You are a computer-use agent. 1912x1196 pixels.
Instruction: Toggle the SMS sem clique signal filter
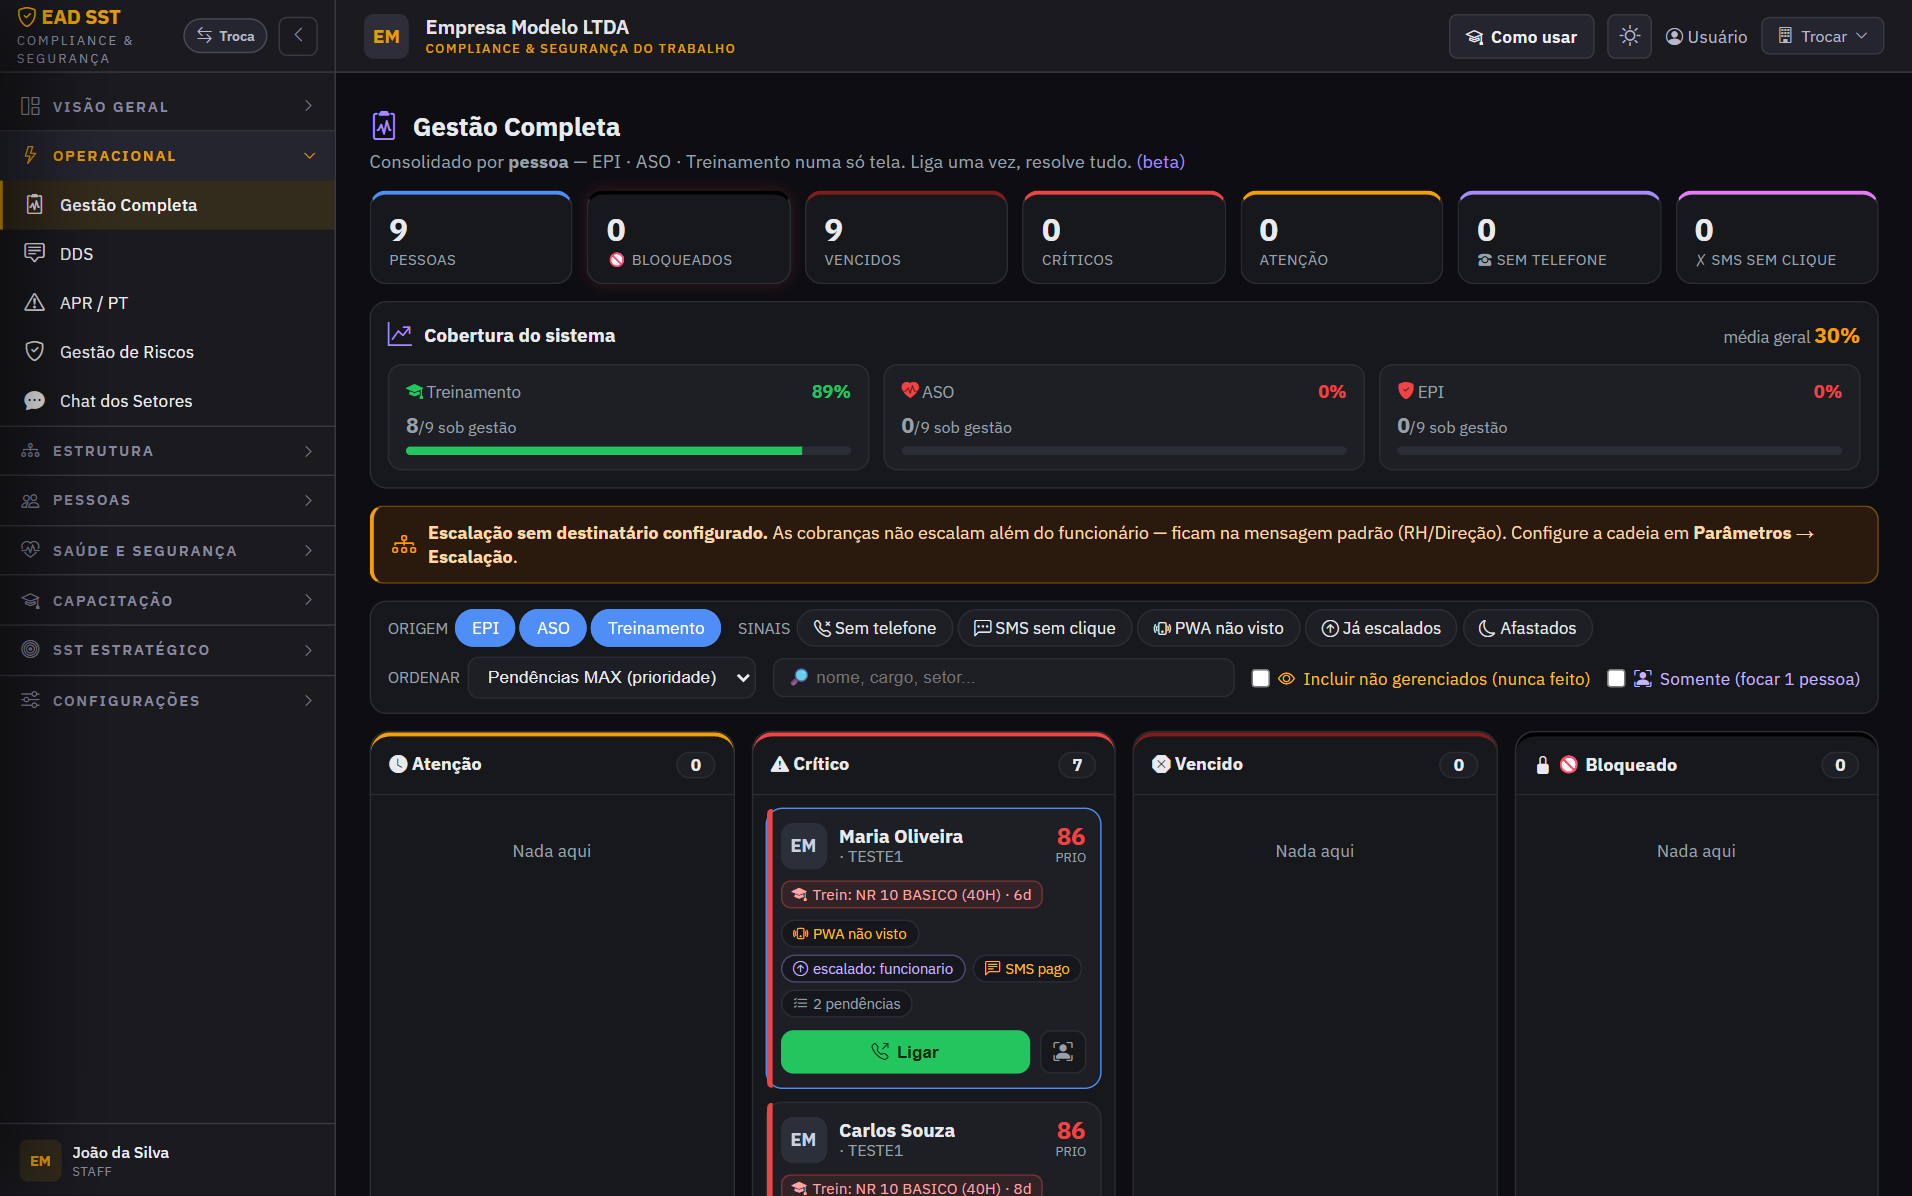pyautogui.click(x=1044, y=628)
